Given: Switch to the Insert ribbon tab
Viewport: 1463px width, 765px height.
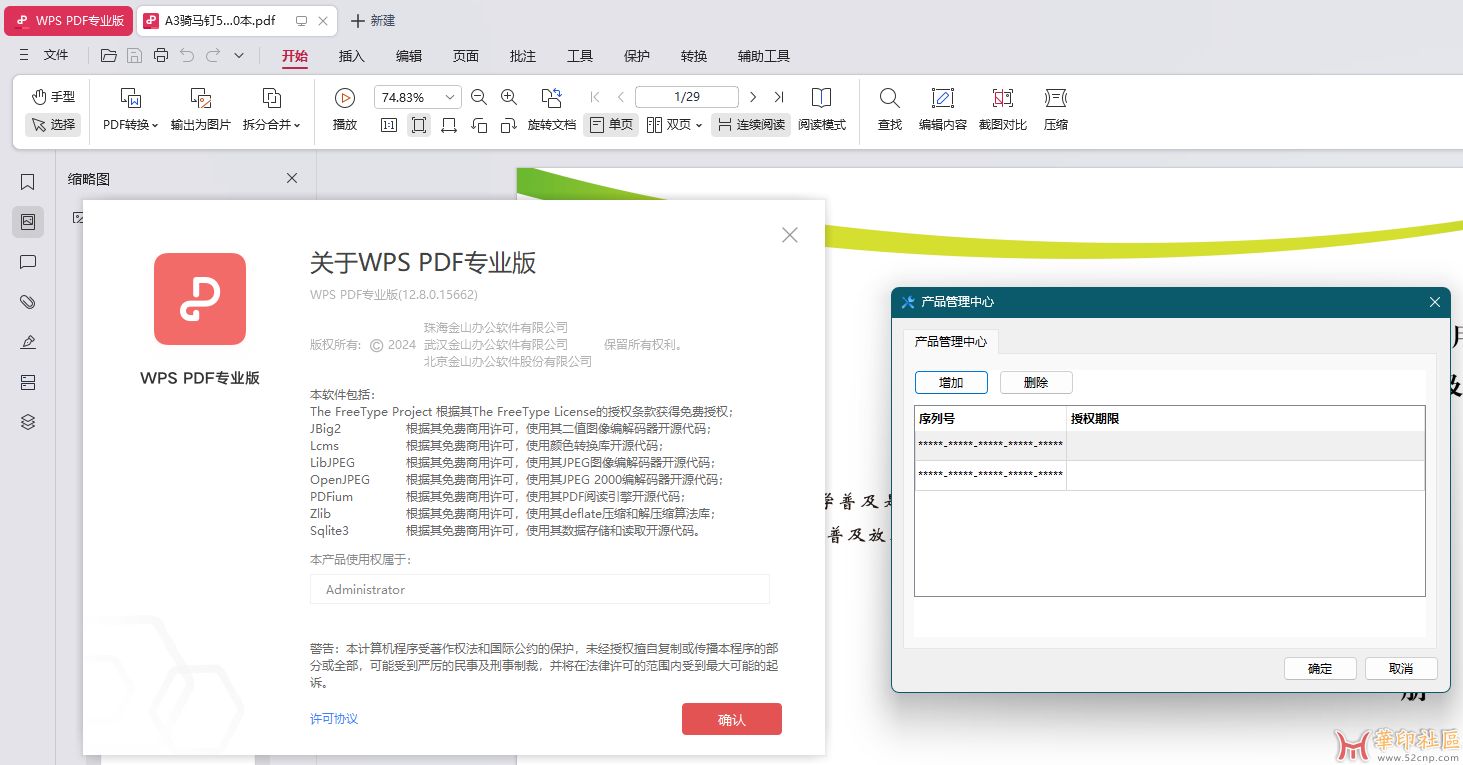Looking at the screenshot, I should tap(352, 56).
